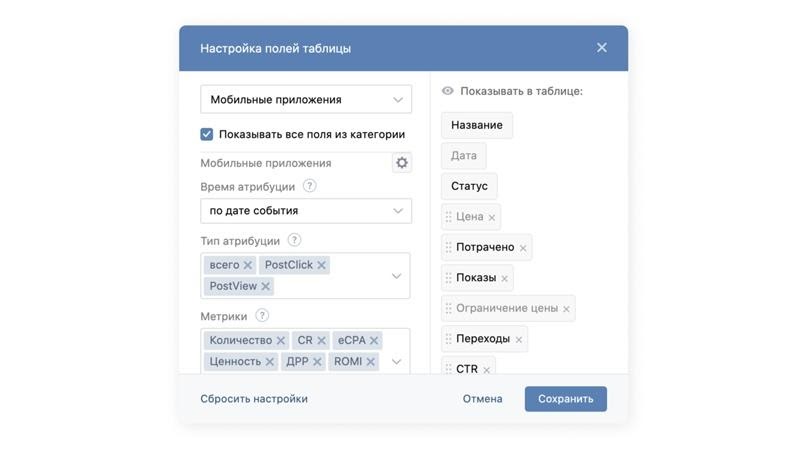Click Сбросить настройки link
Image resolution: width=807 pixels, height=449 pixels.
point(254,399)
